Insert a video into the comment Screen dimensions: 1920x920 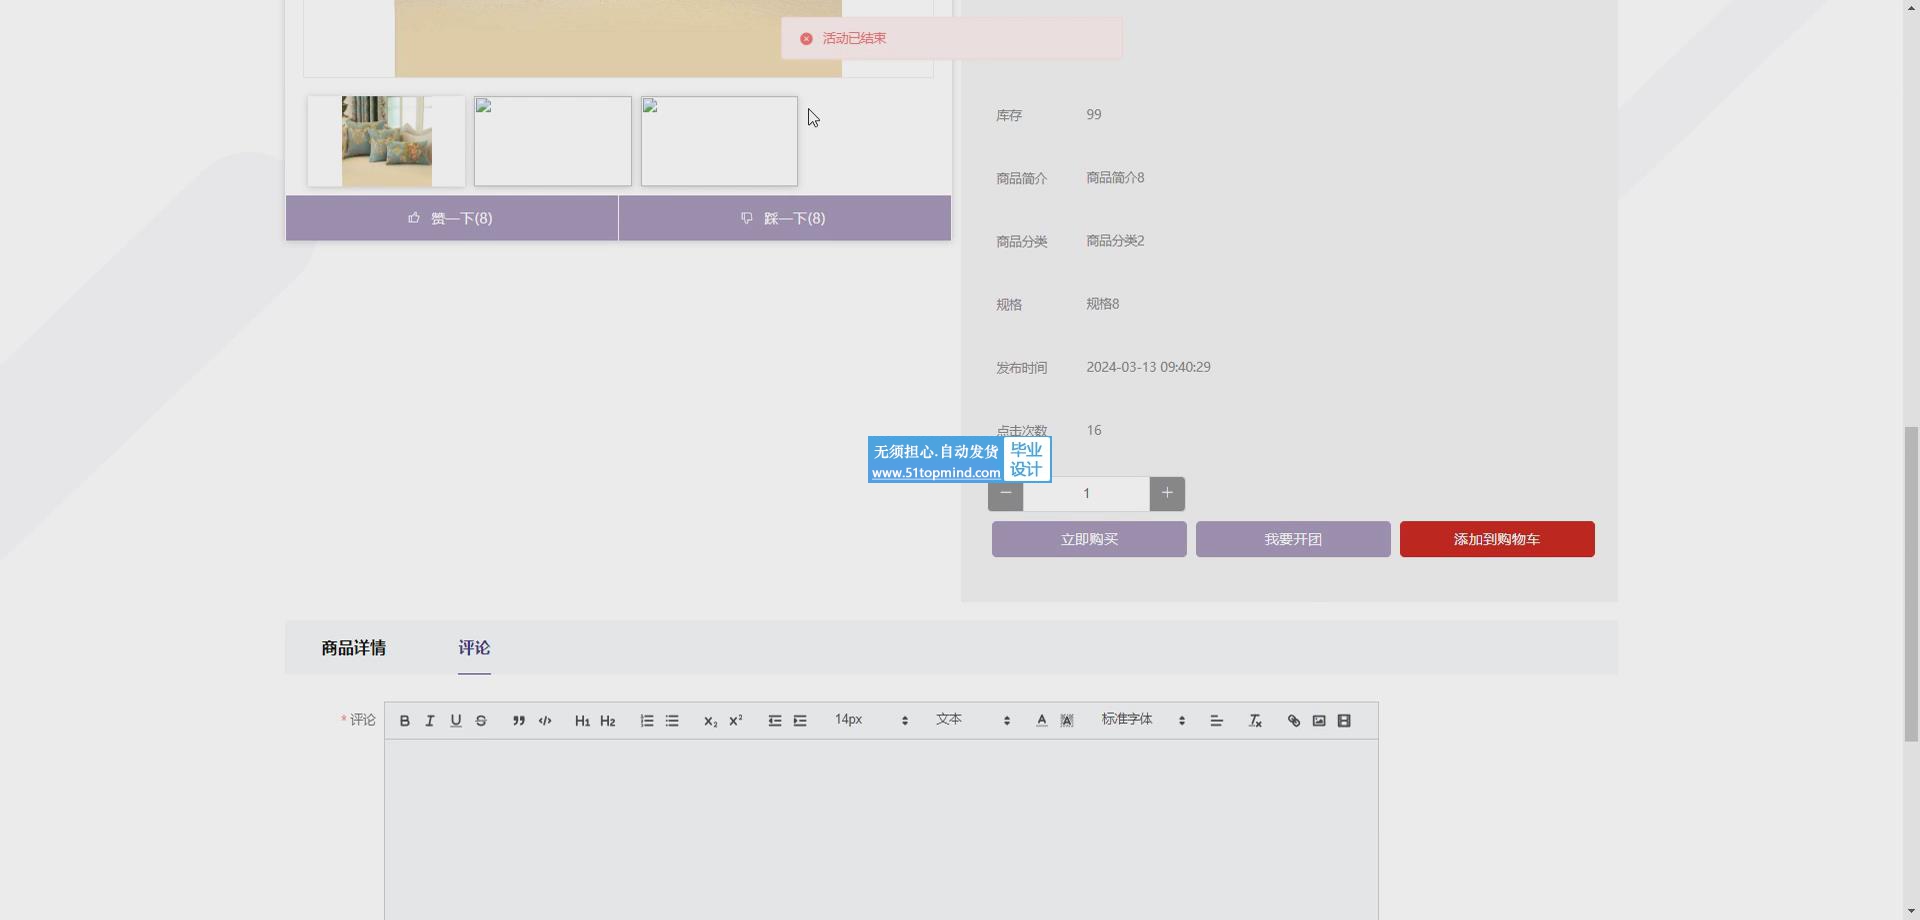coord(1344,721)
